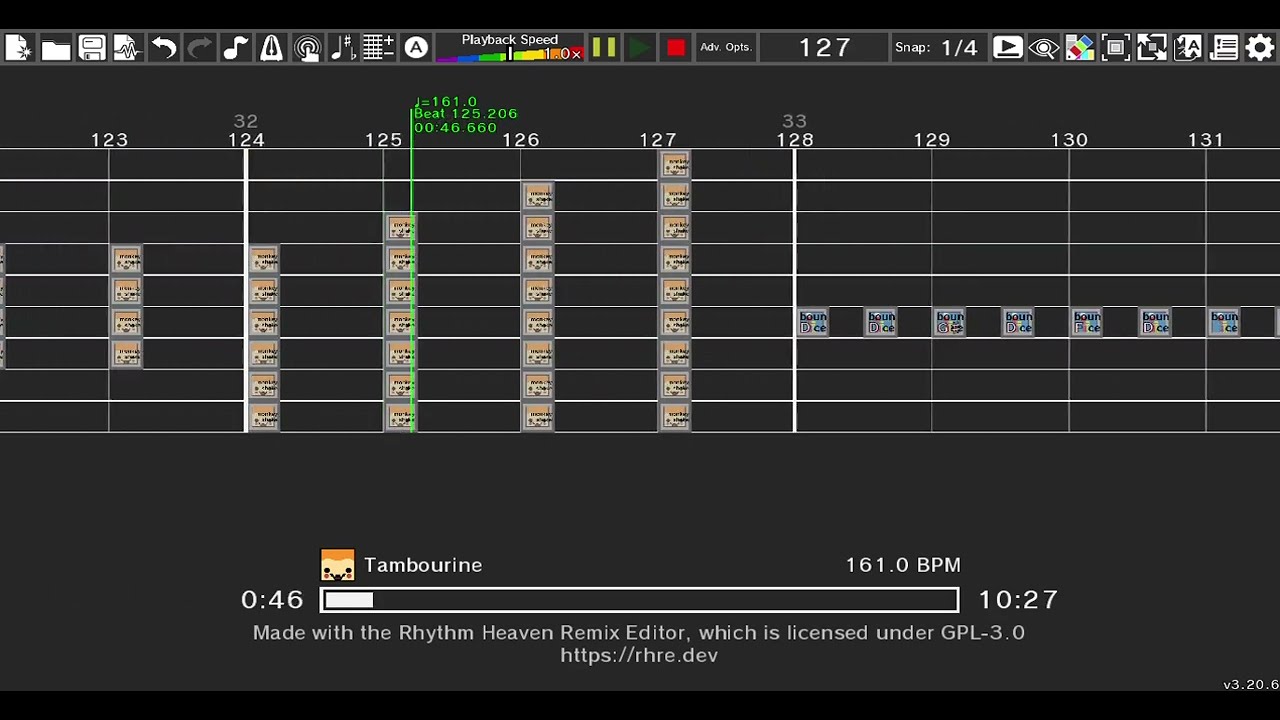This screenshot has width=1280, height=720.
Task: Click the version number v3.20.6
Action: (x=1251, y=685)
